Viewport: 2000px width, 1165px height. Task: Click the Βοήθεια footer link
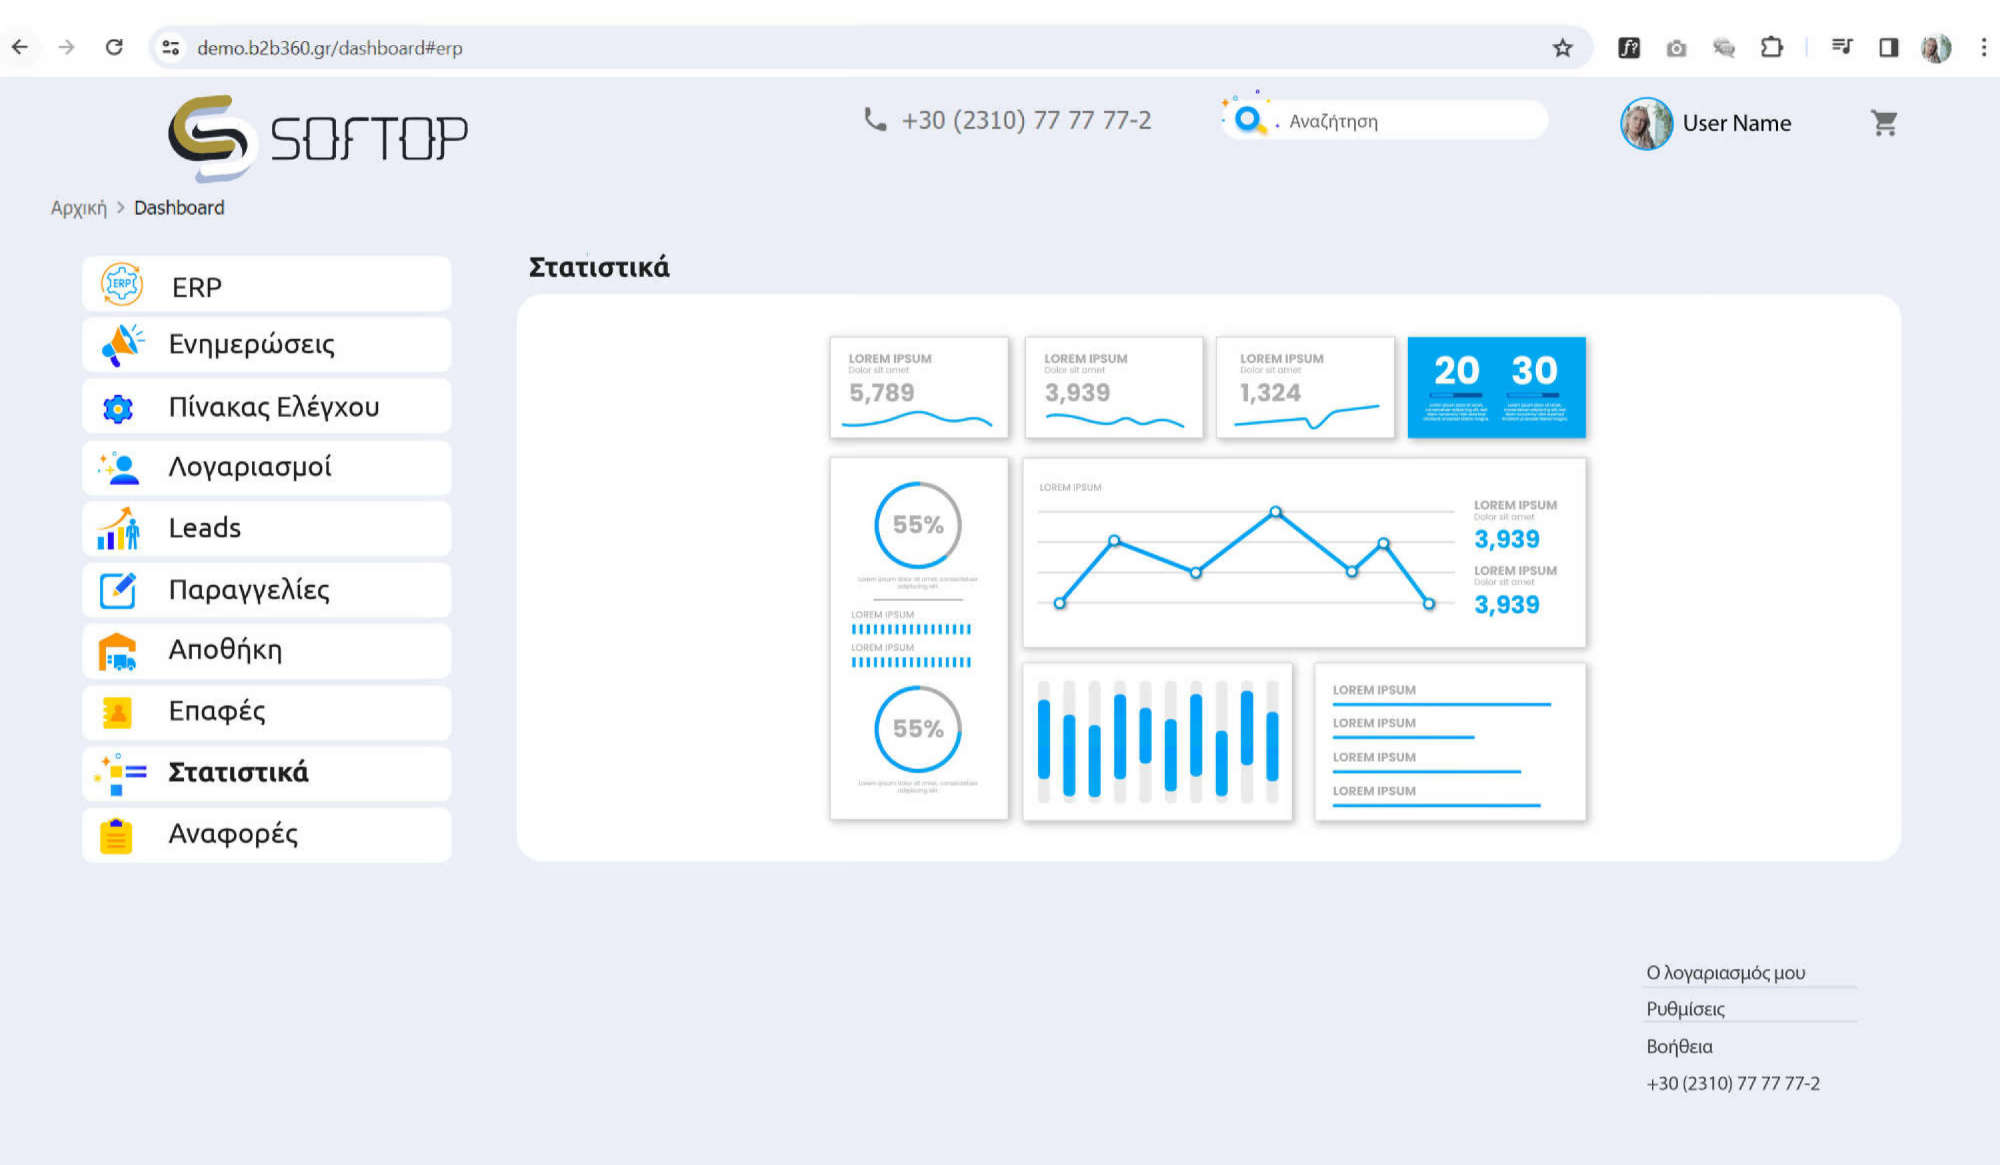(1679, 1046)
